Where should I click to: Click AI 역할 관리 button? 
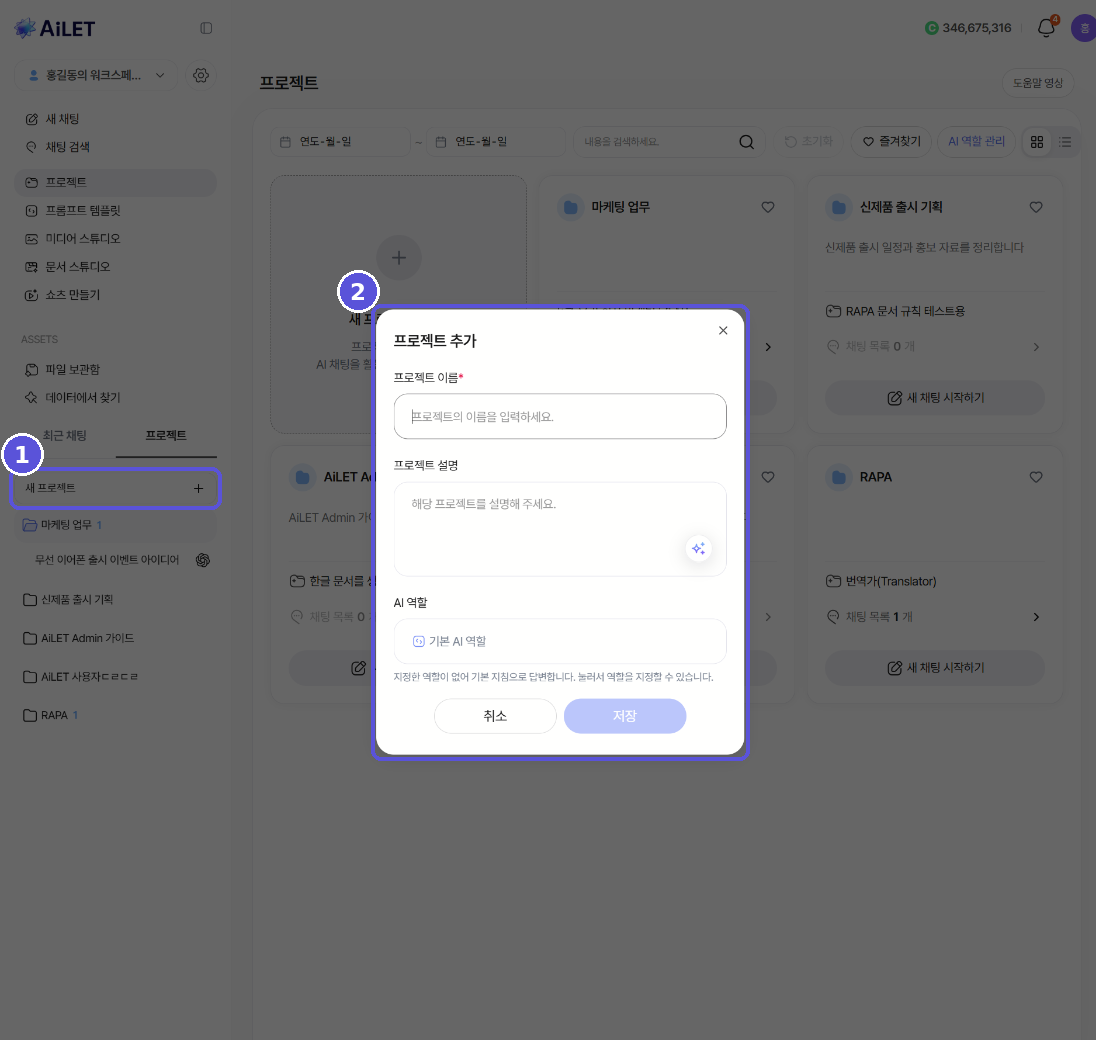pos(976,142)
